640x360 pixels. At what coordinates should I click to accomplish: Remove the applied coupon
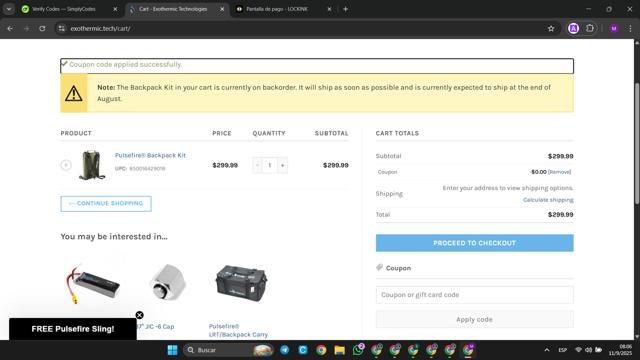click(559, 172)
